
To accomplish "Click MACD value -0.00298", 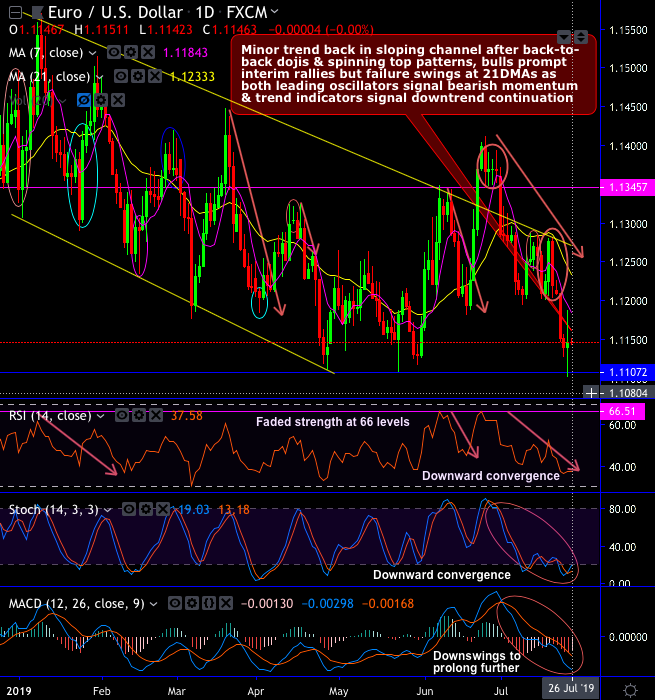I will point(328,604).
